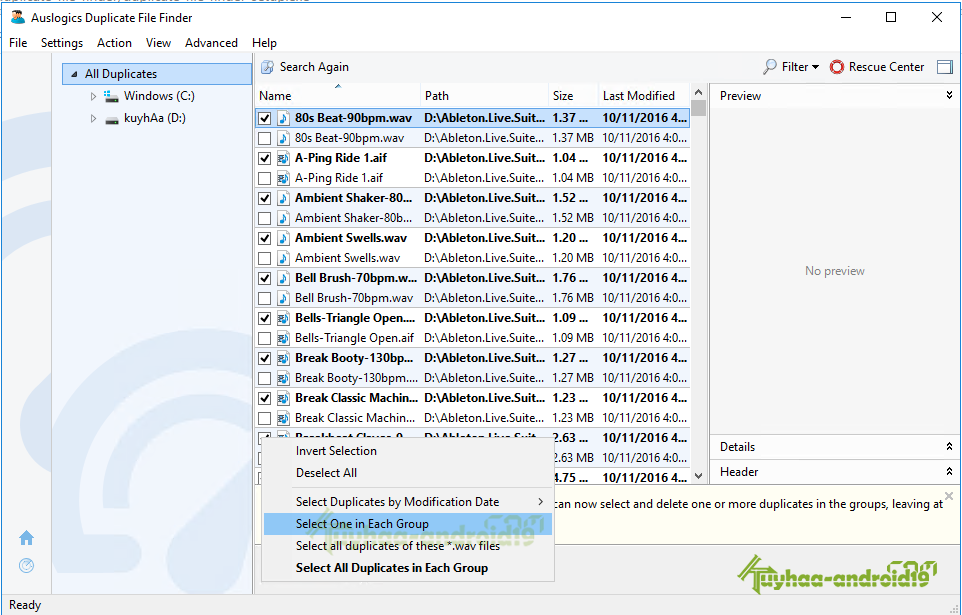This screenshot has width=962, height=615.
Task: Click the scan gauge icon below home
Action: (26, 565)
